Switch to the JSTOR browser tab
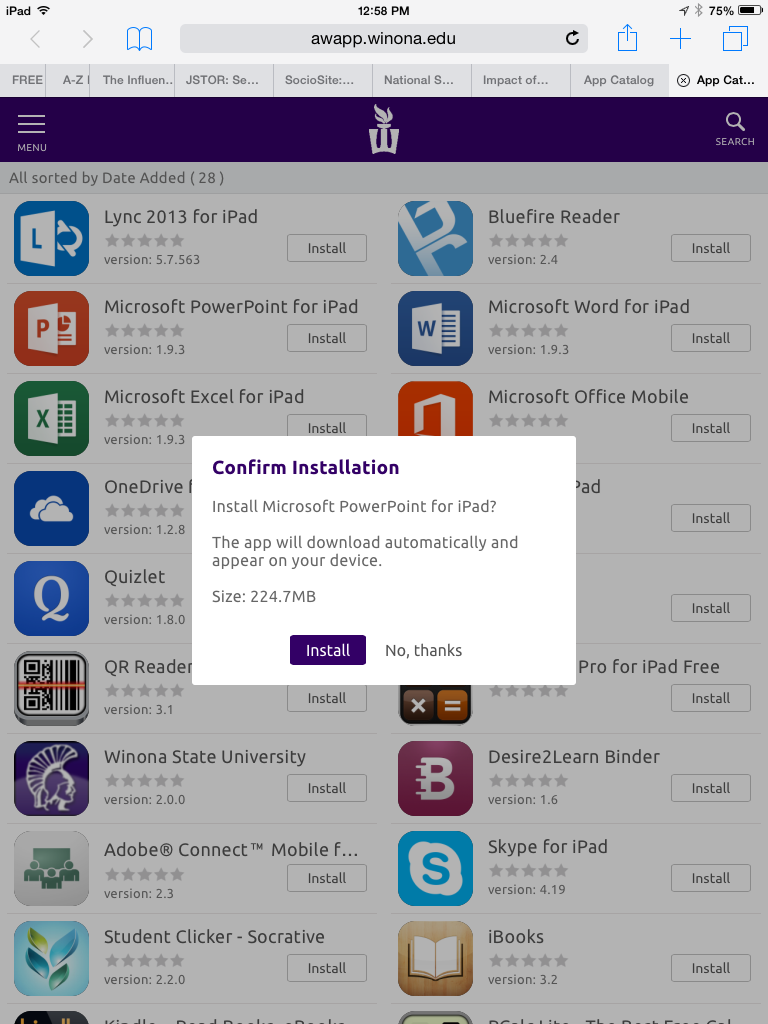Image resolution: width=768 pixels, height=1024 pixels. (x=222, y=80)
